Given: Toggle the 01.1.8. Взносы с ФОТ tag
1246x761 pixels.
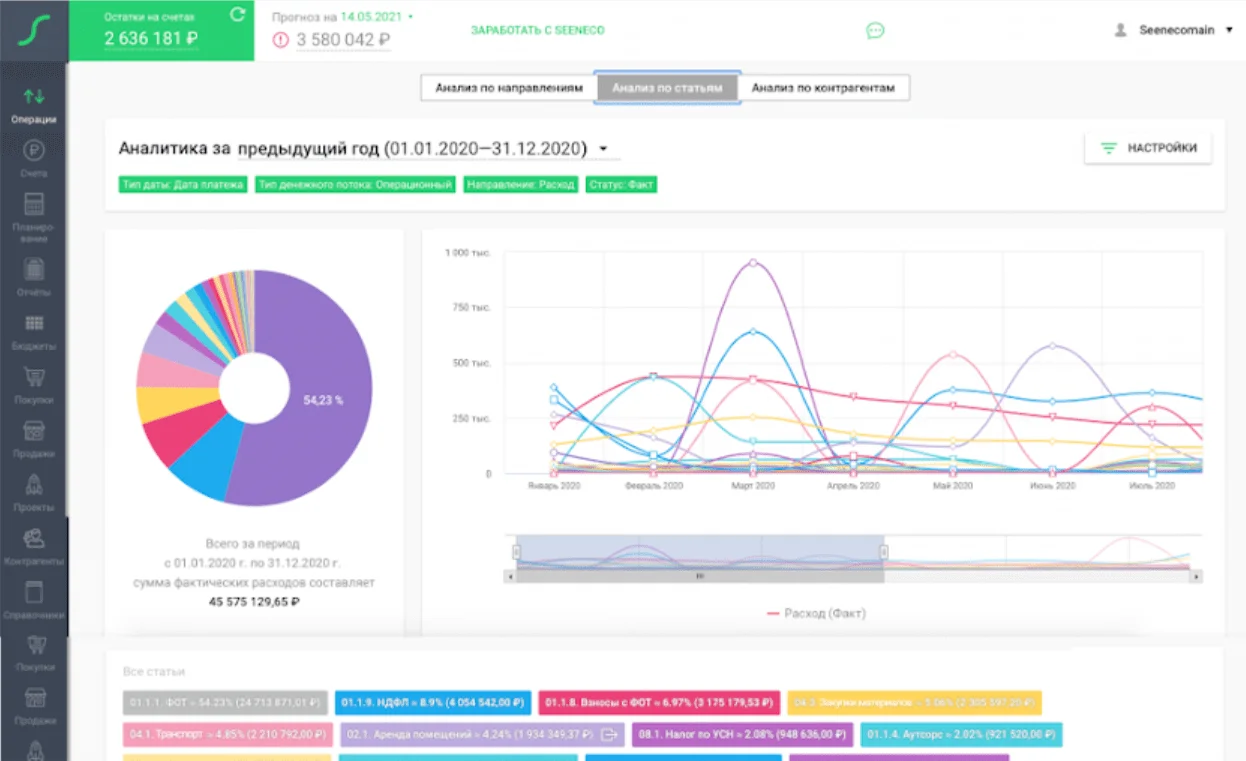Looking at the screenshot, I should 658,702.
